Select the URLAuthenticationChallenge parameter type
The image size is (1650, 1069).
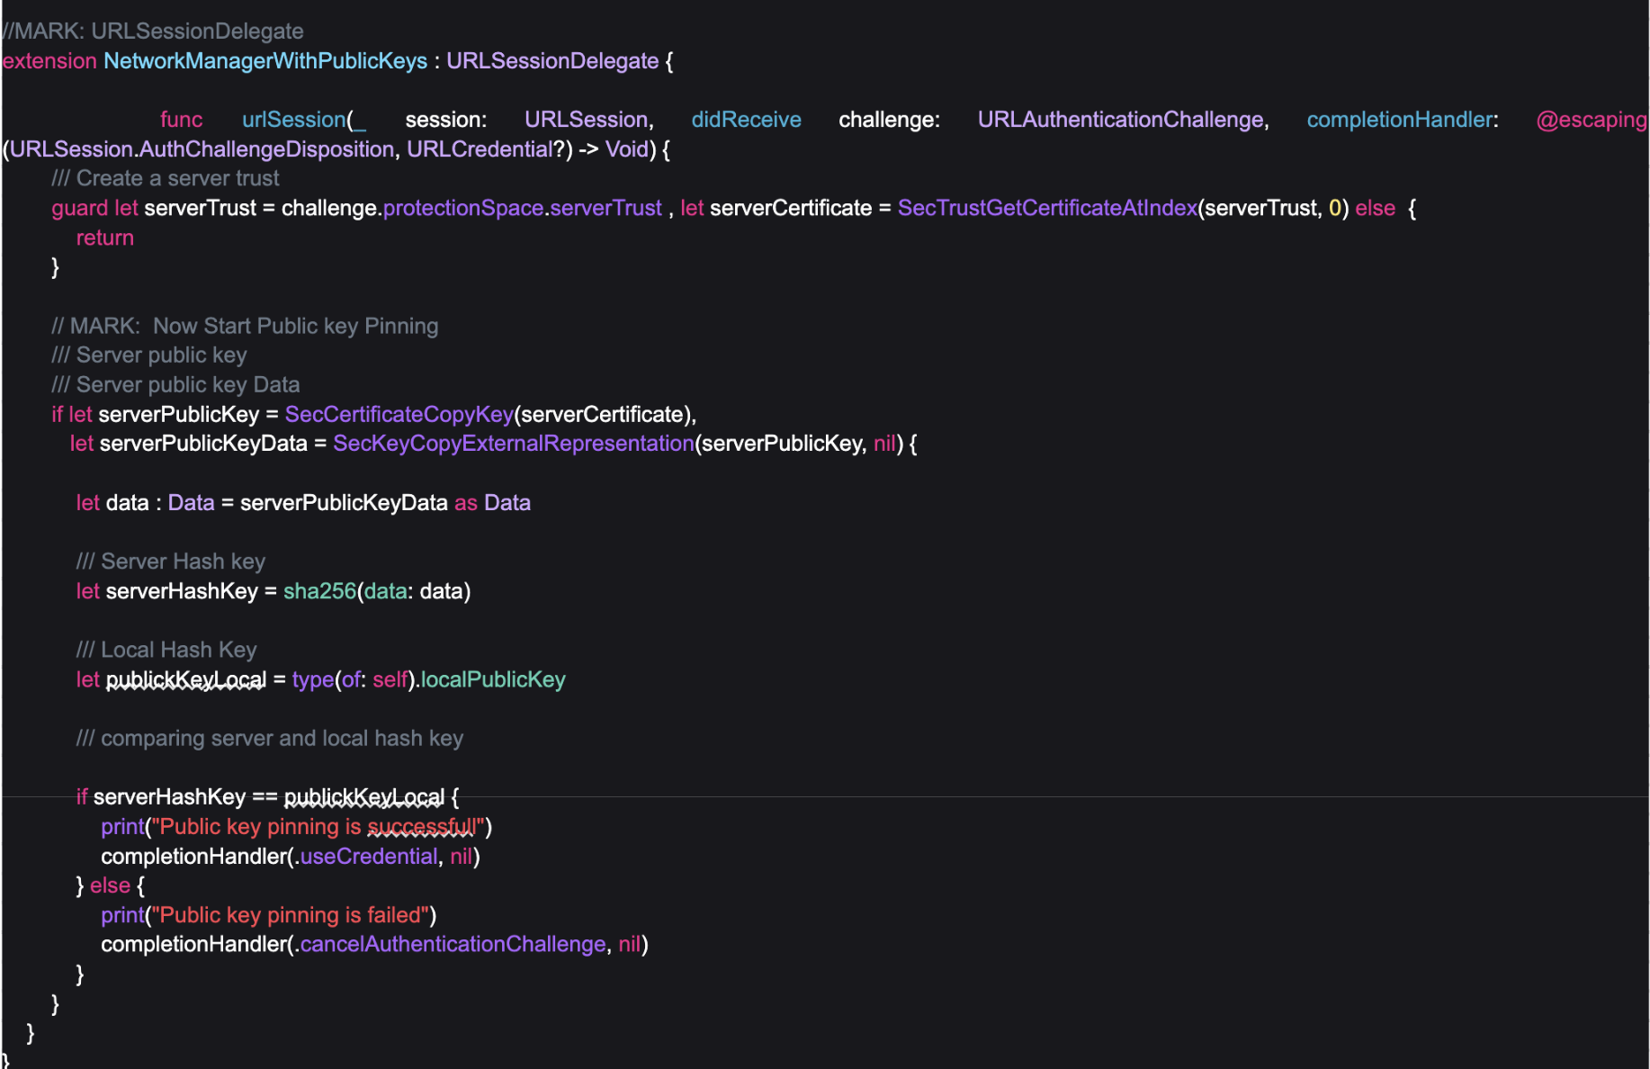coord(1120,119)
